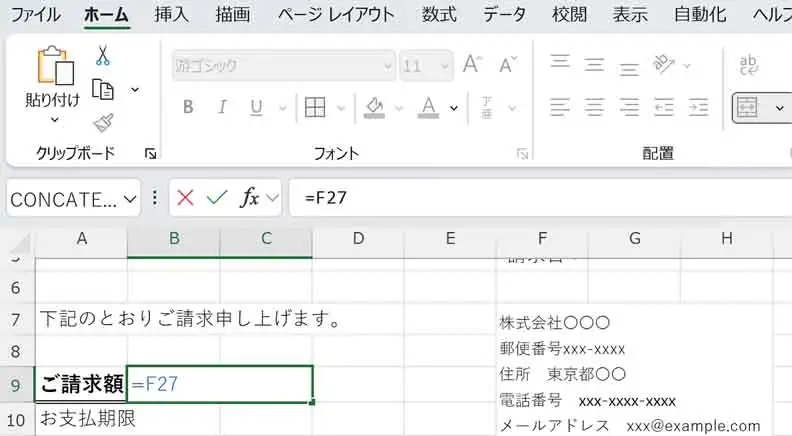Cancel the formula entry with the X icon

tap(185, 198)
